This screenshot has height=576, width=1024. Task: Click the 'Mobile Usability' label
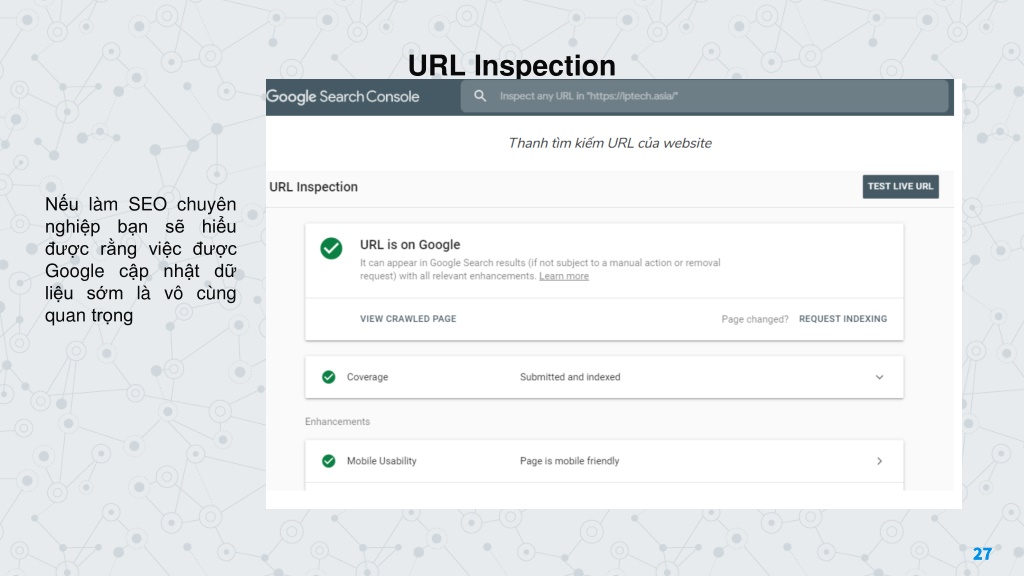381,461
